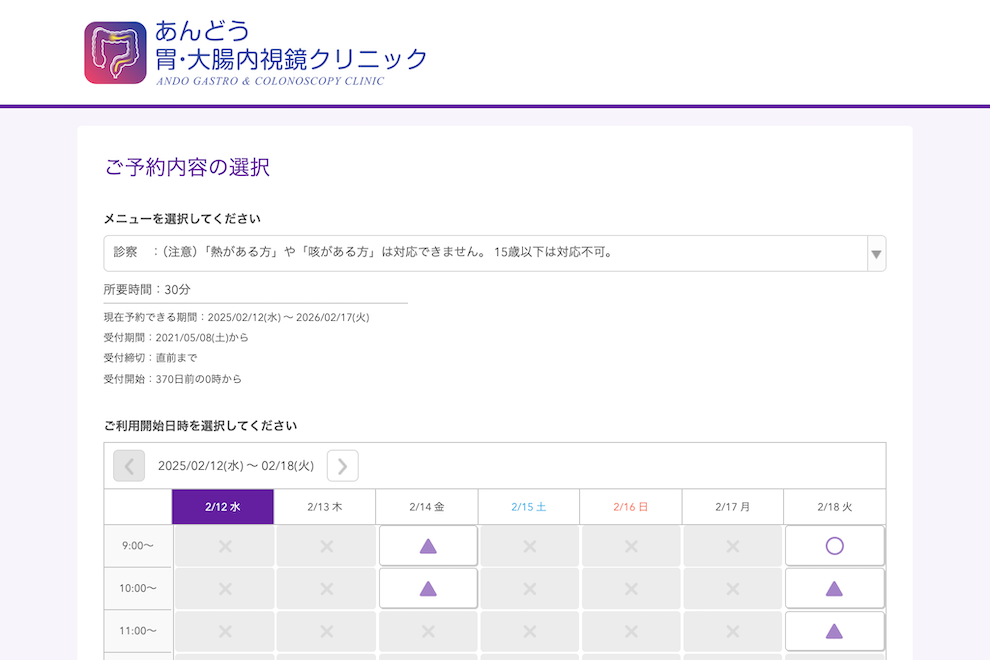Go to the previous week

coord(129,466)
